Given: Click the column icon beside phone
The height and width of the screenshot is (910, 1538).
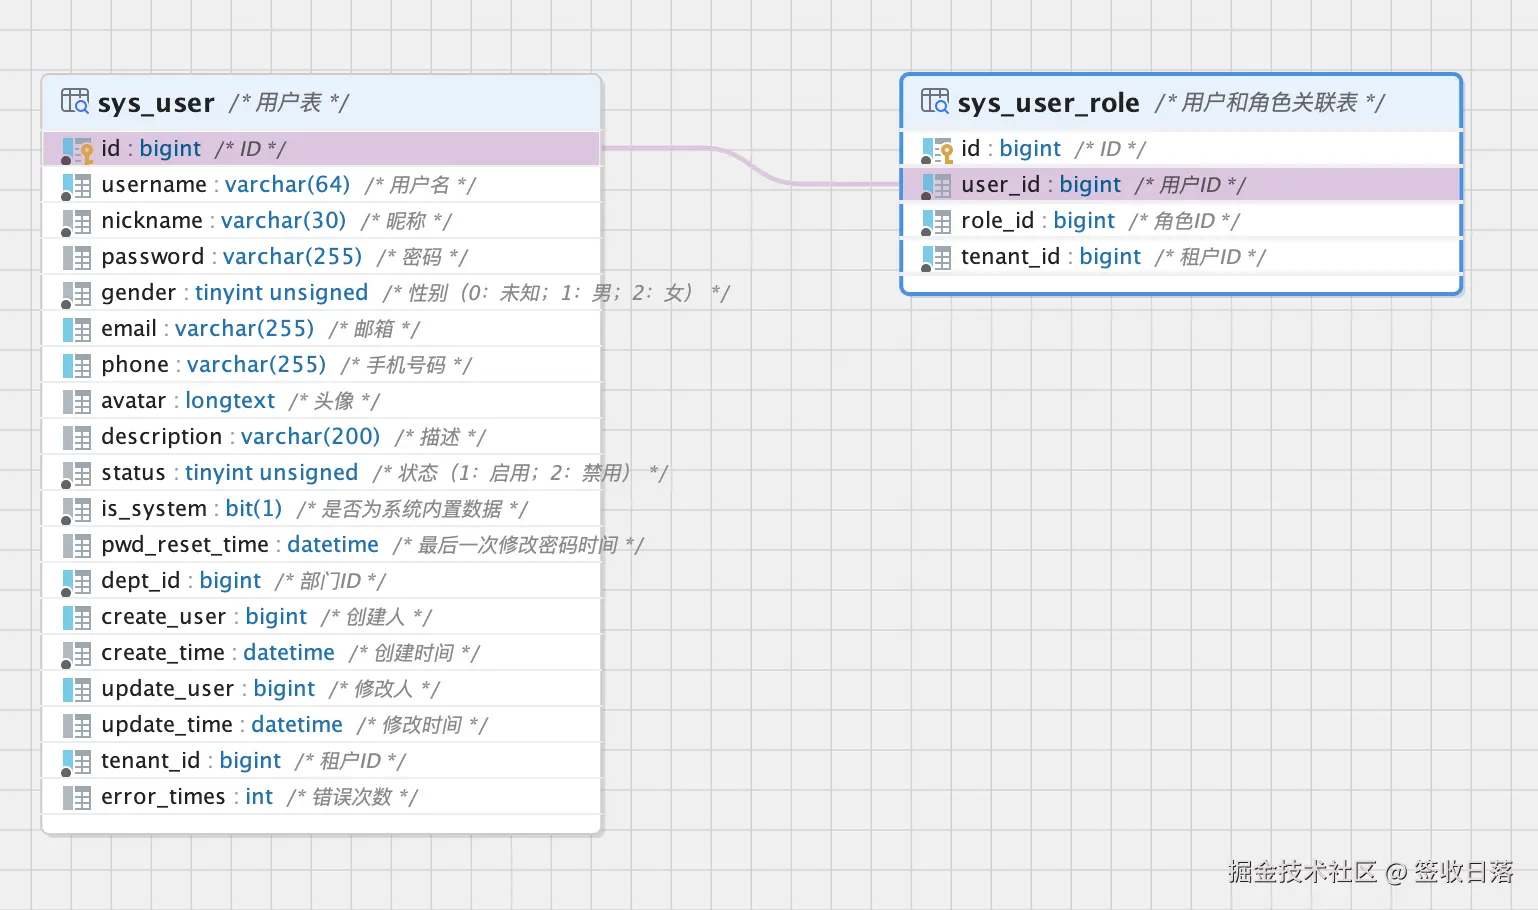Looking at the screenshot, I should (77, 365).
